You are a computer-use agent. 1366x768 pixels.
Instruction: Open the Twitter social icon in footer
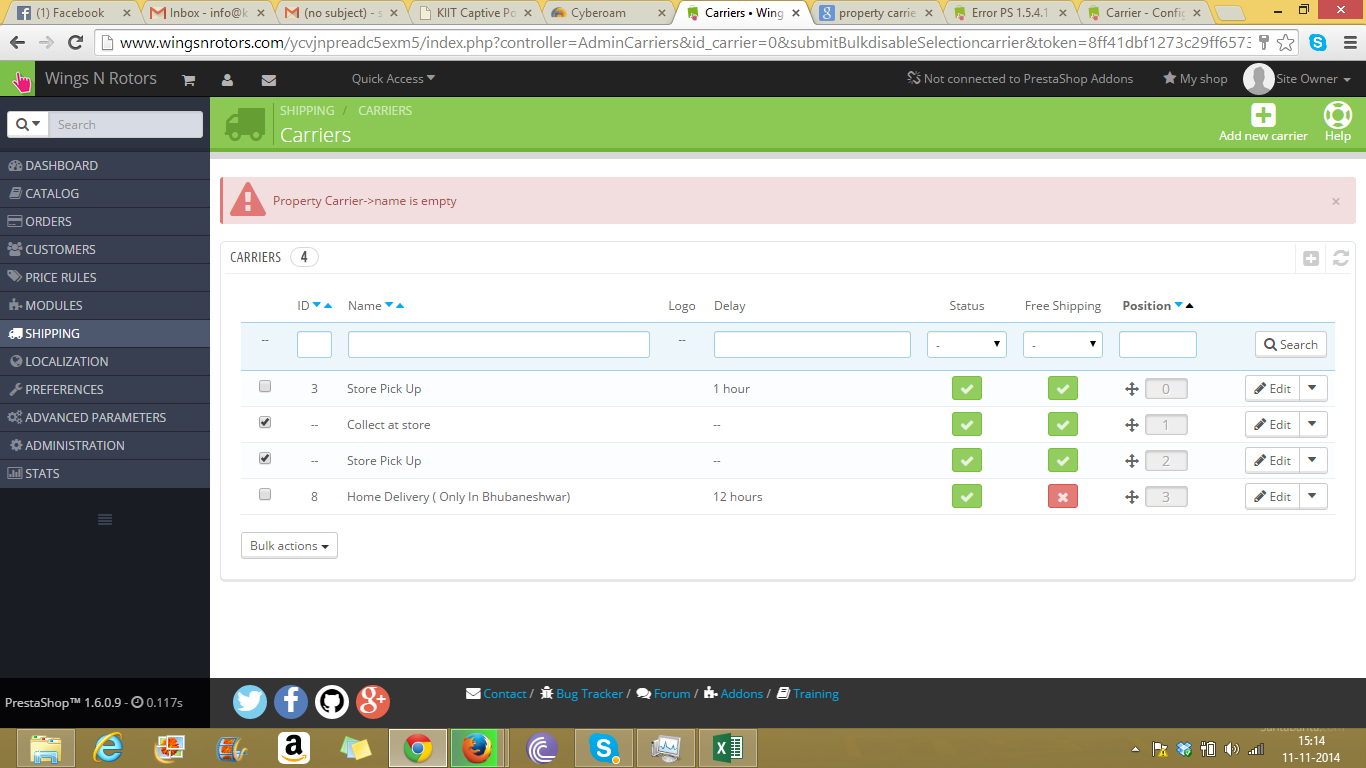pyautogui.click(x=250, y=701)
